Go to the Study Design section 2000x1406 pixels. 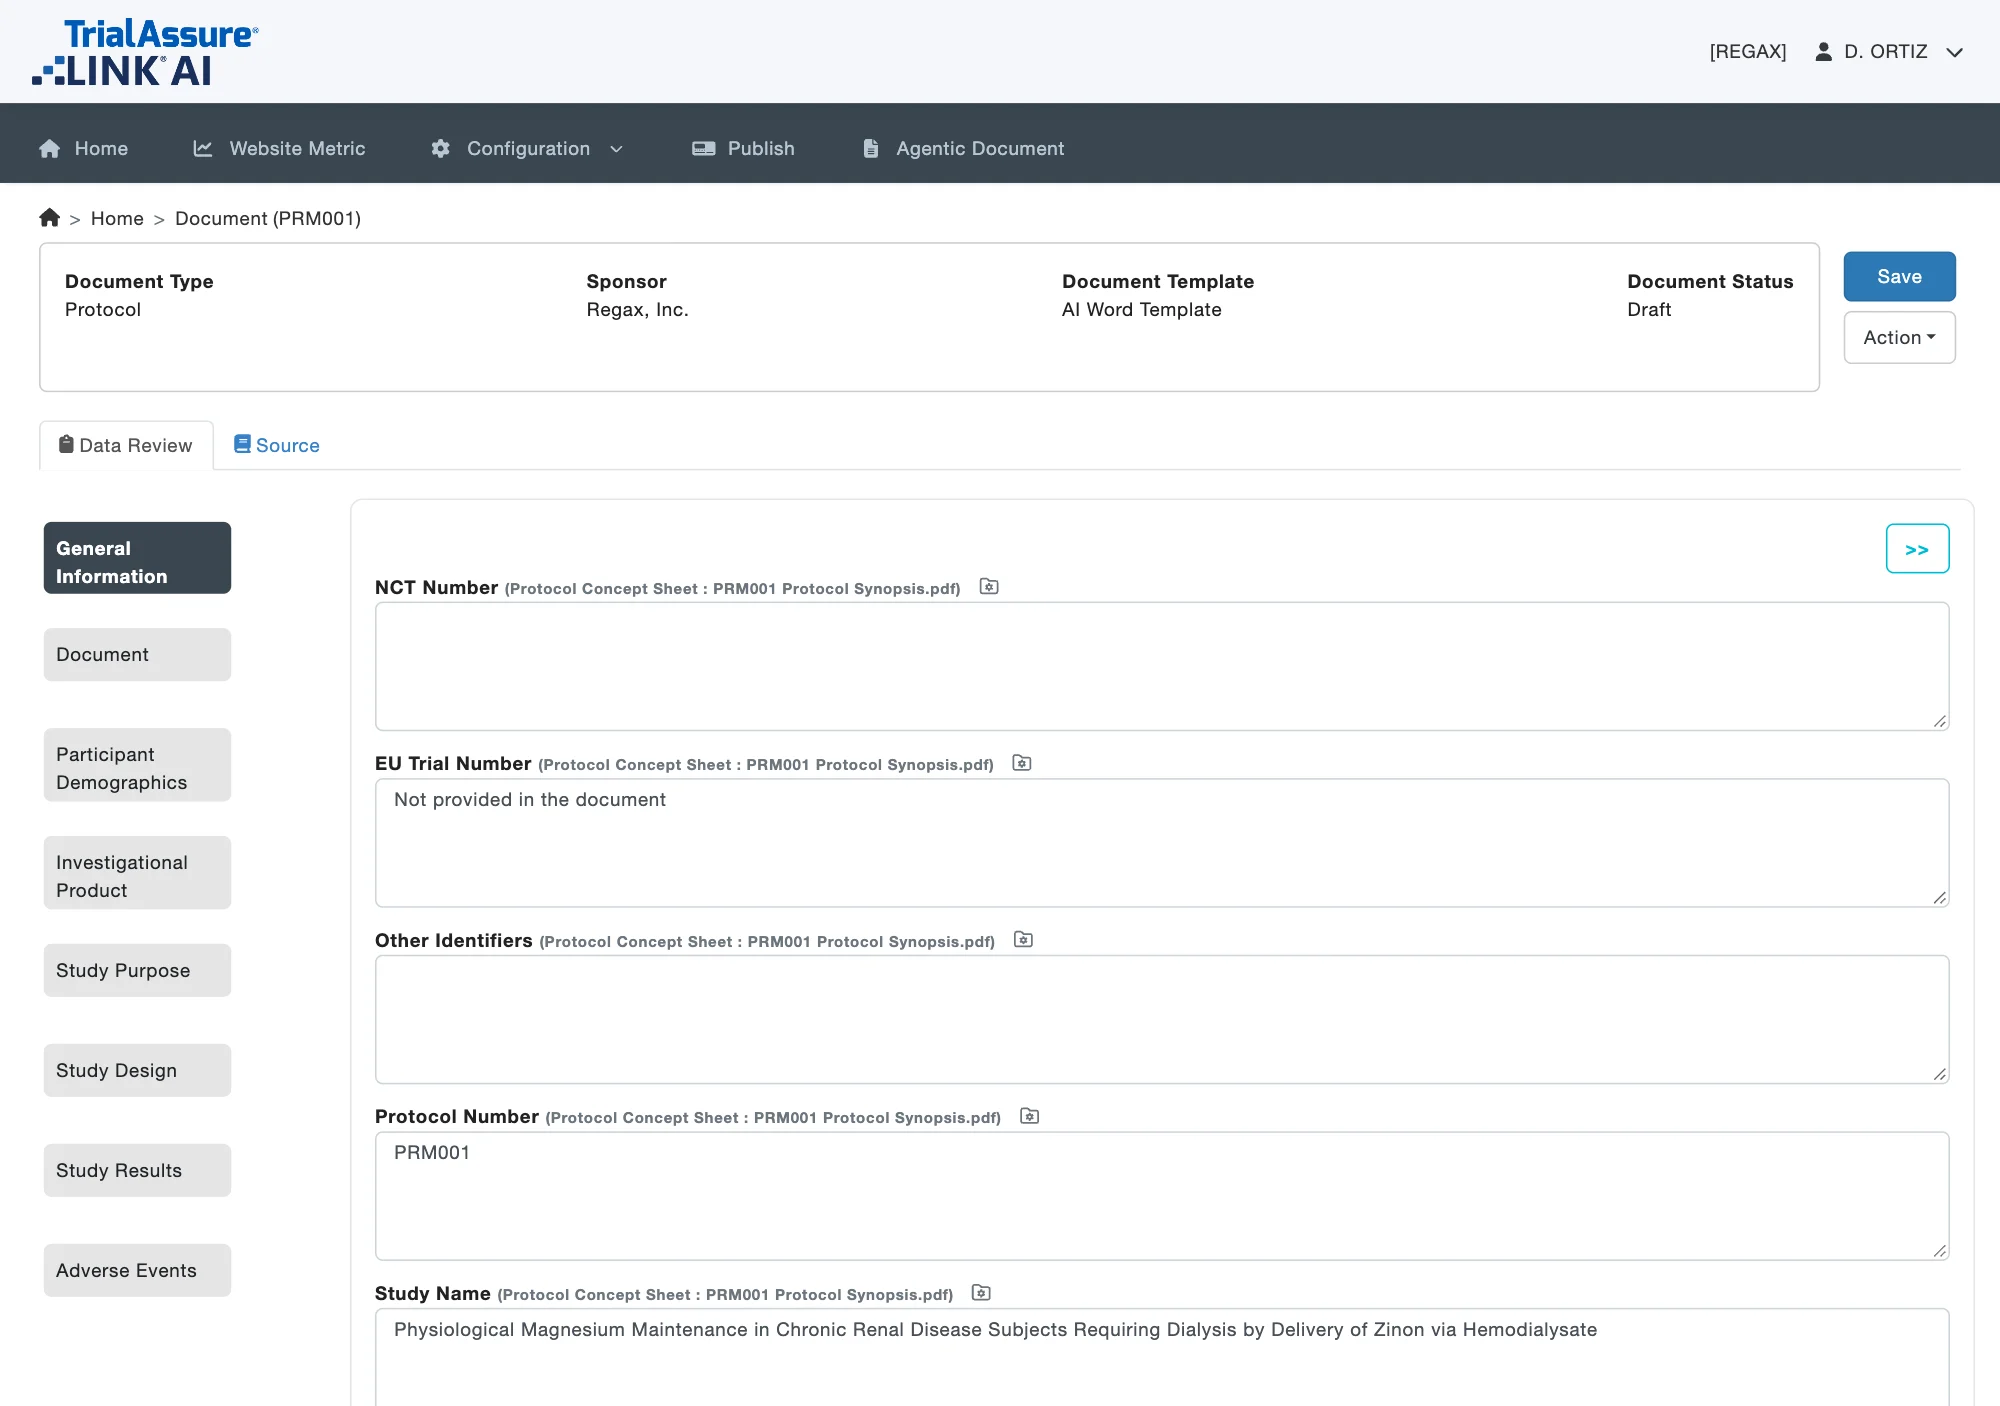click(137, 1071)
